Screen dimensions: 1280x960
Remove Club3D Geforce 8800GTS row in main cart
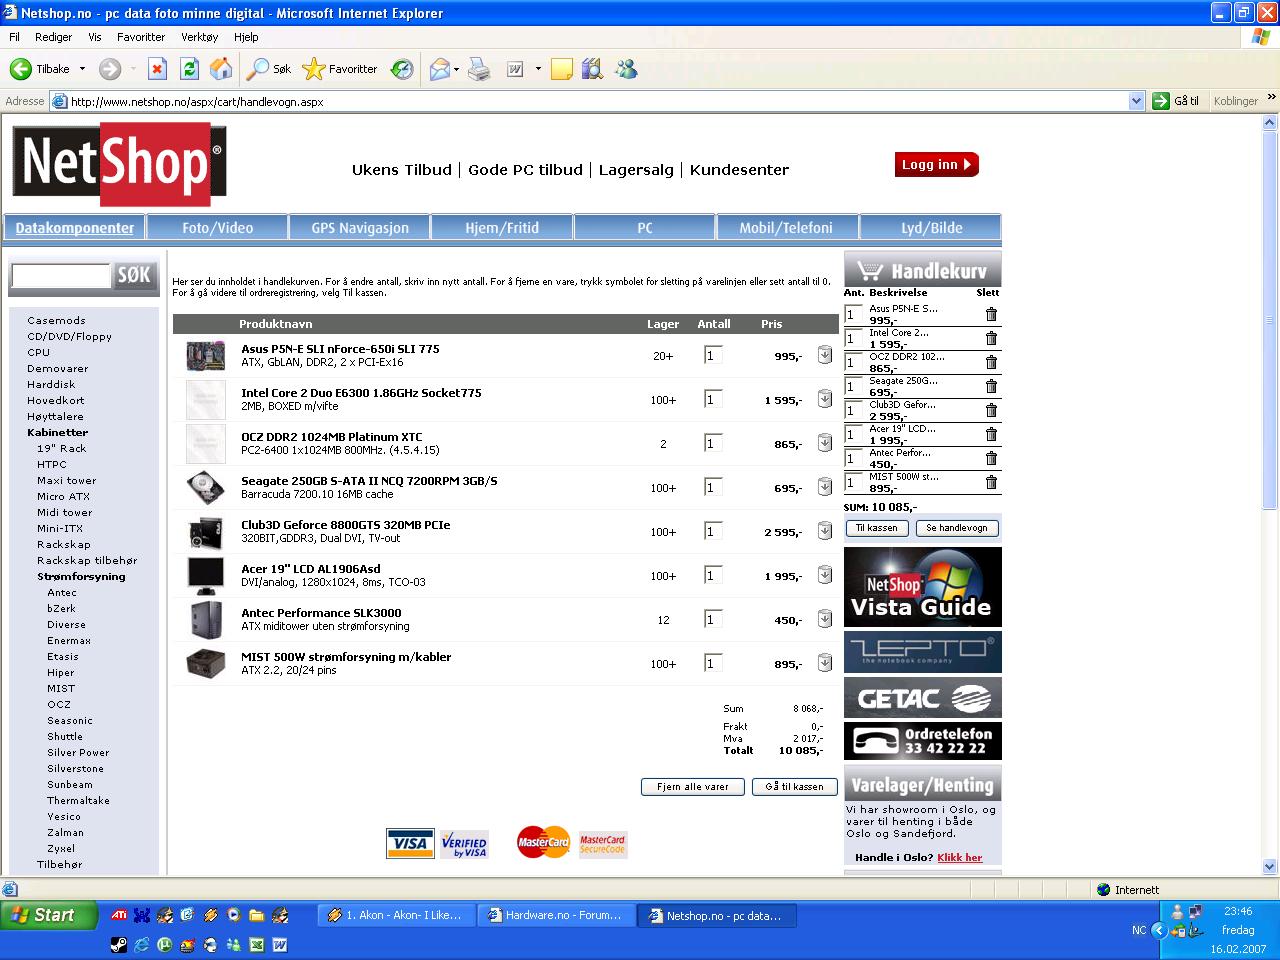[825, 531]
